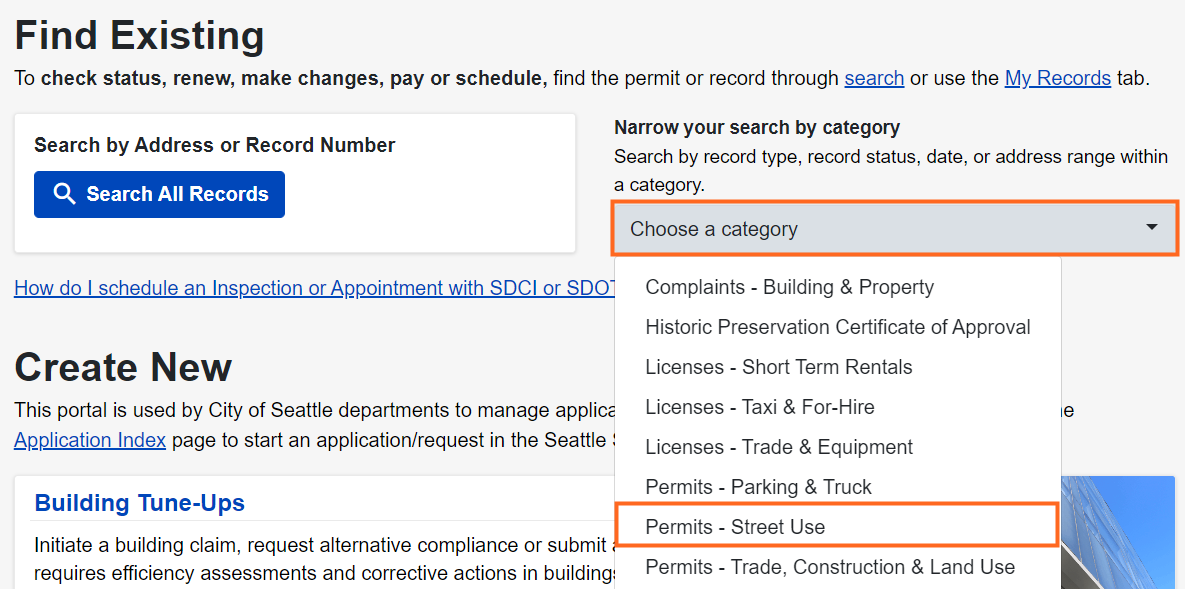1185x589 pixels.
Task: Click the dropdown caret arrow
Action: 1152,228
